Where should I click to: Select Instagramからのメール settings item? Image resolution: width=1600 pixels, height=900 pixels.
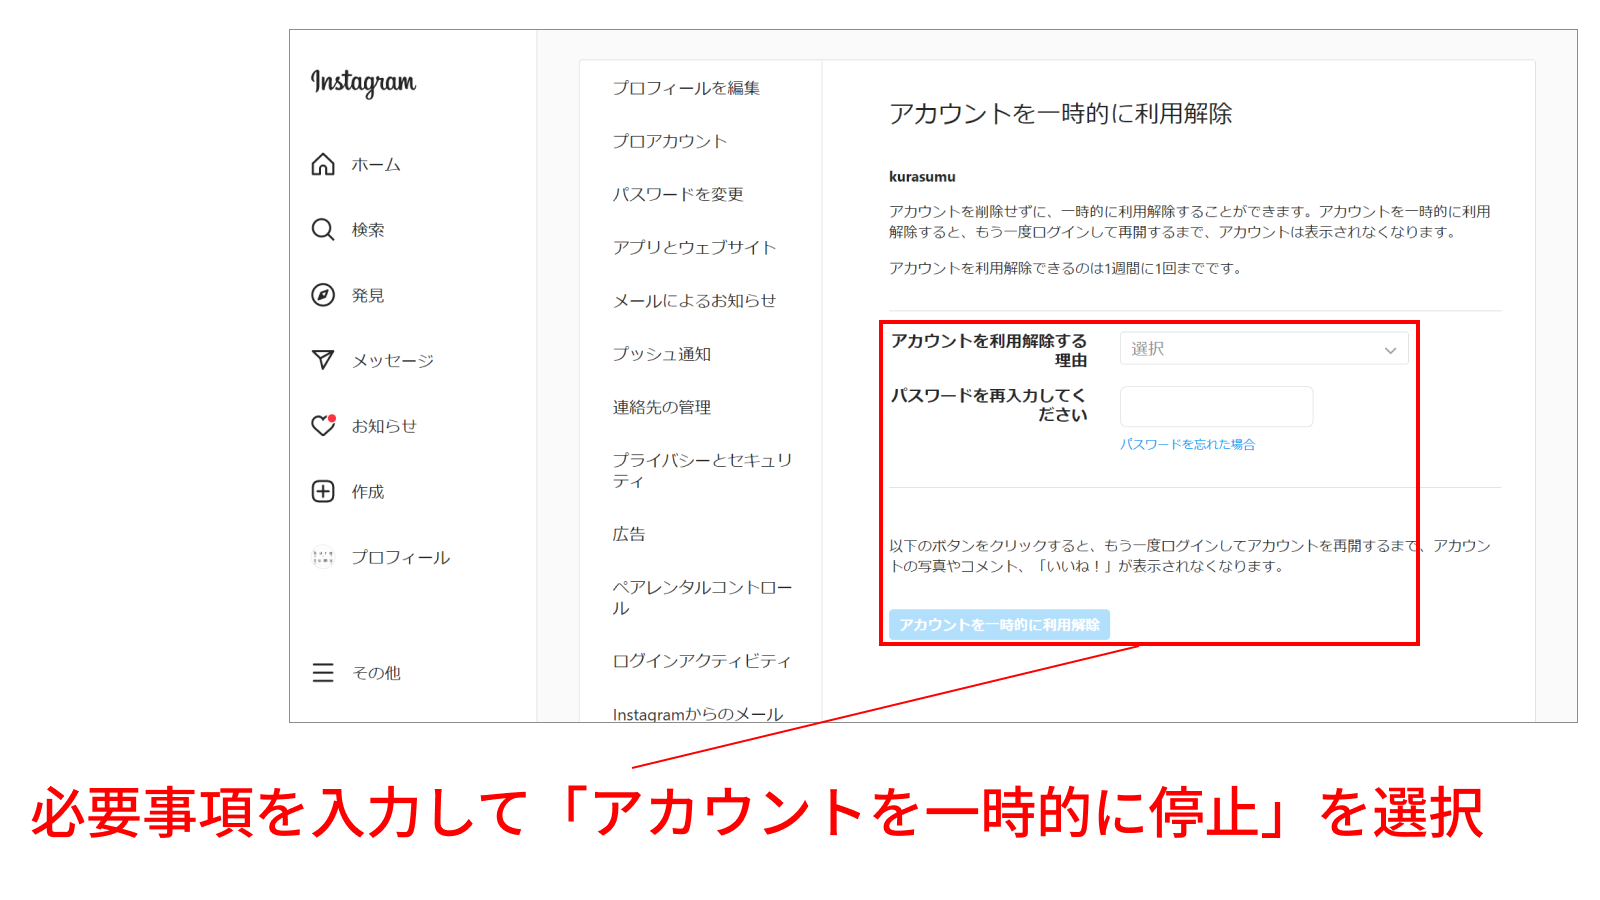pyautogui.click(x=698, y=714)
